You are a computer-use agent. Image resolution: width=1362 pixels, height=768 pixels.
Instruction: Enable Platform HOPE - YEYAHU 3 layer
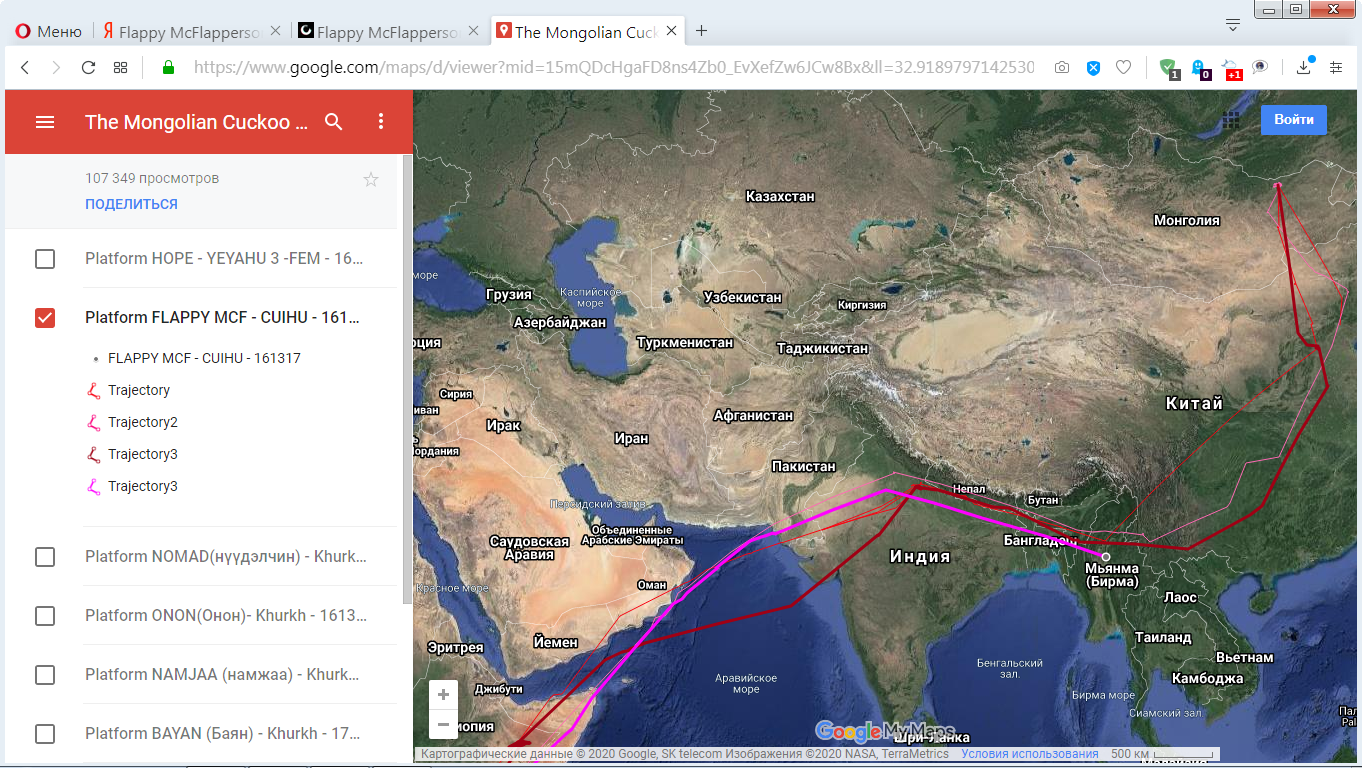(x=45, y=259)
